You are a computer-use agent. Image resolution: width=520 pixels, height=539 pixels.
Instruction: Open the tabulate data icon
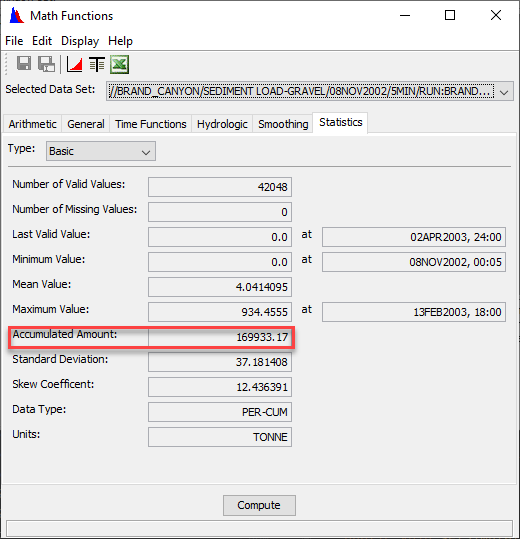click(x=97, y=64)
